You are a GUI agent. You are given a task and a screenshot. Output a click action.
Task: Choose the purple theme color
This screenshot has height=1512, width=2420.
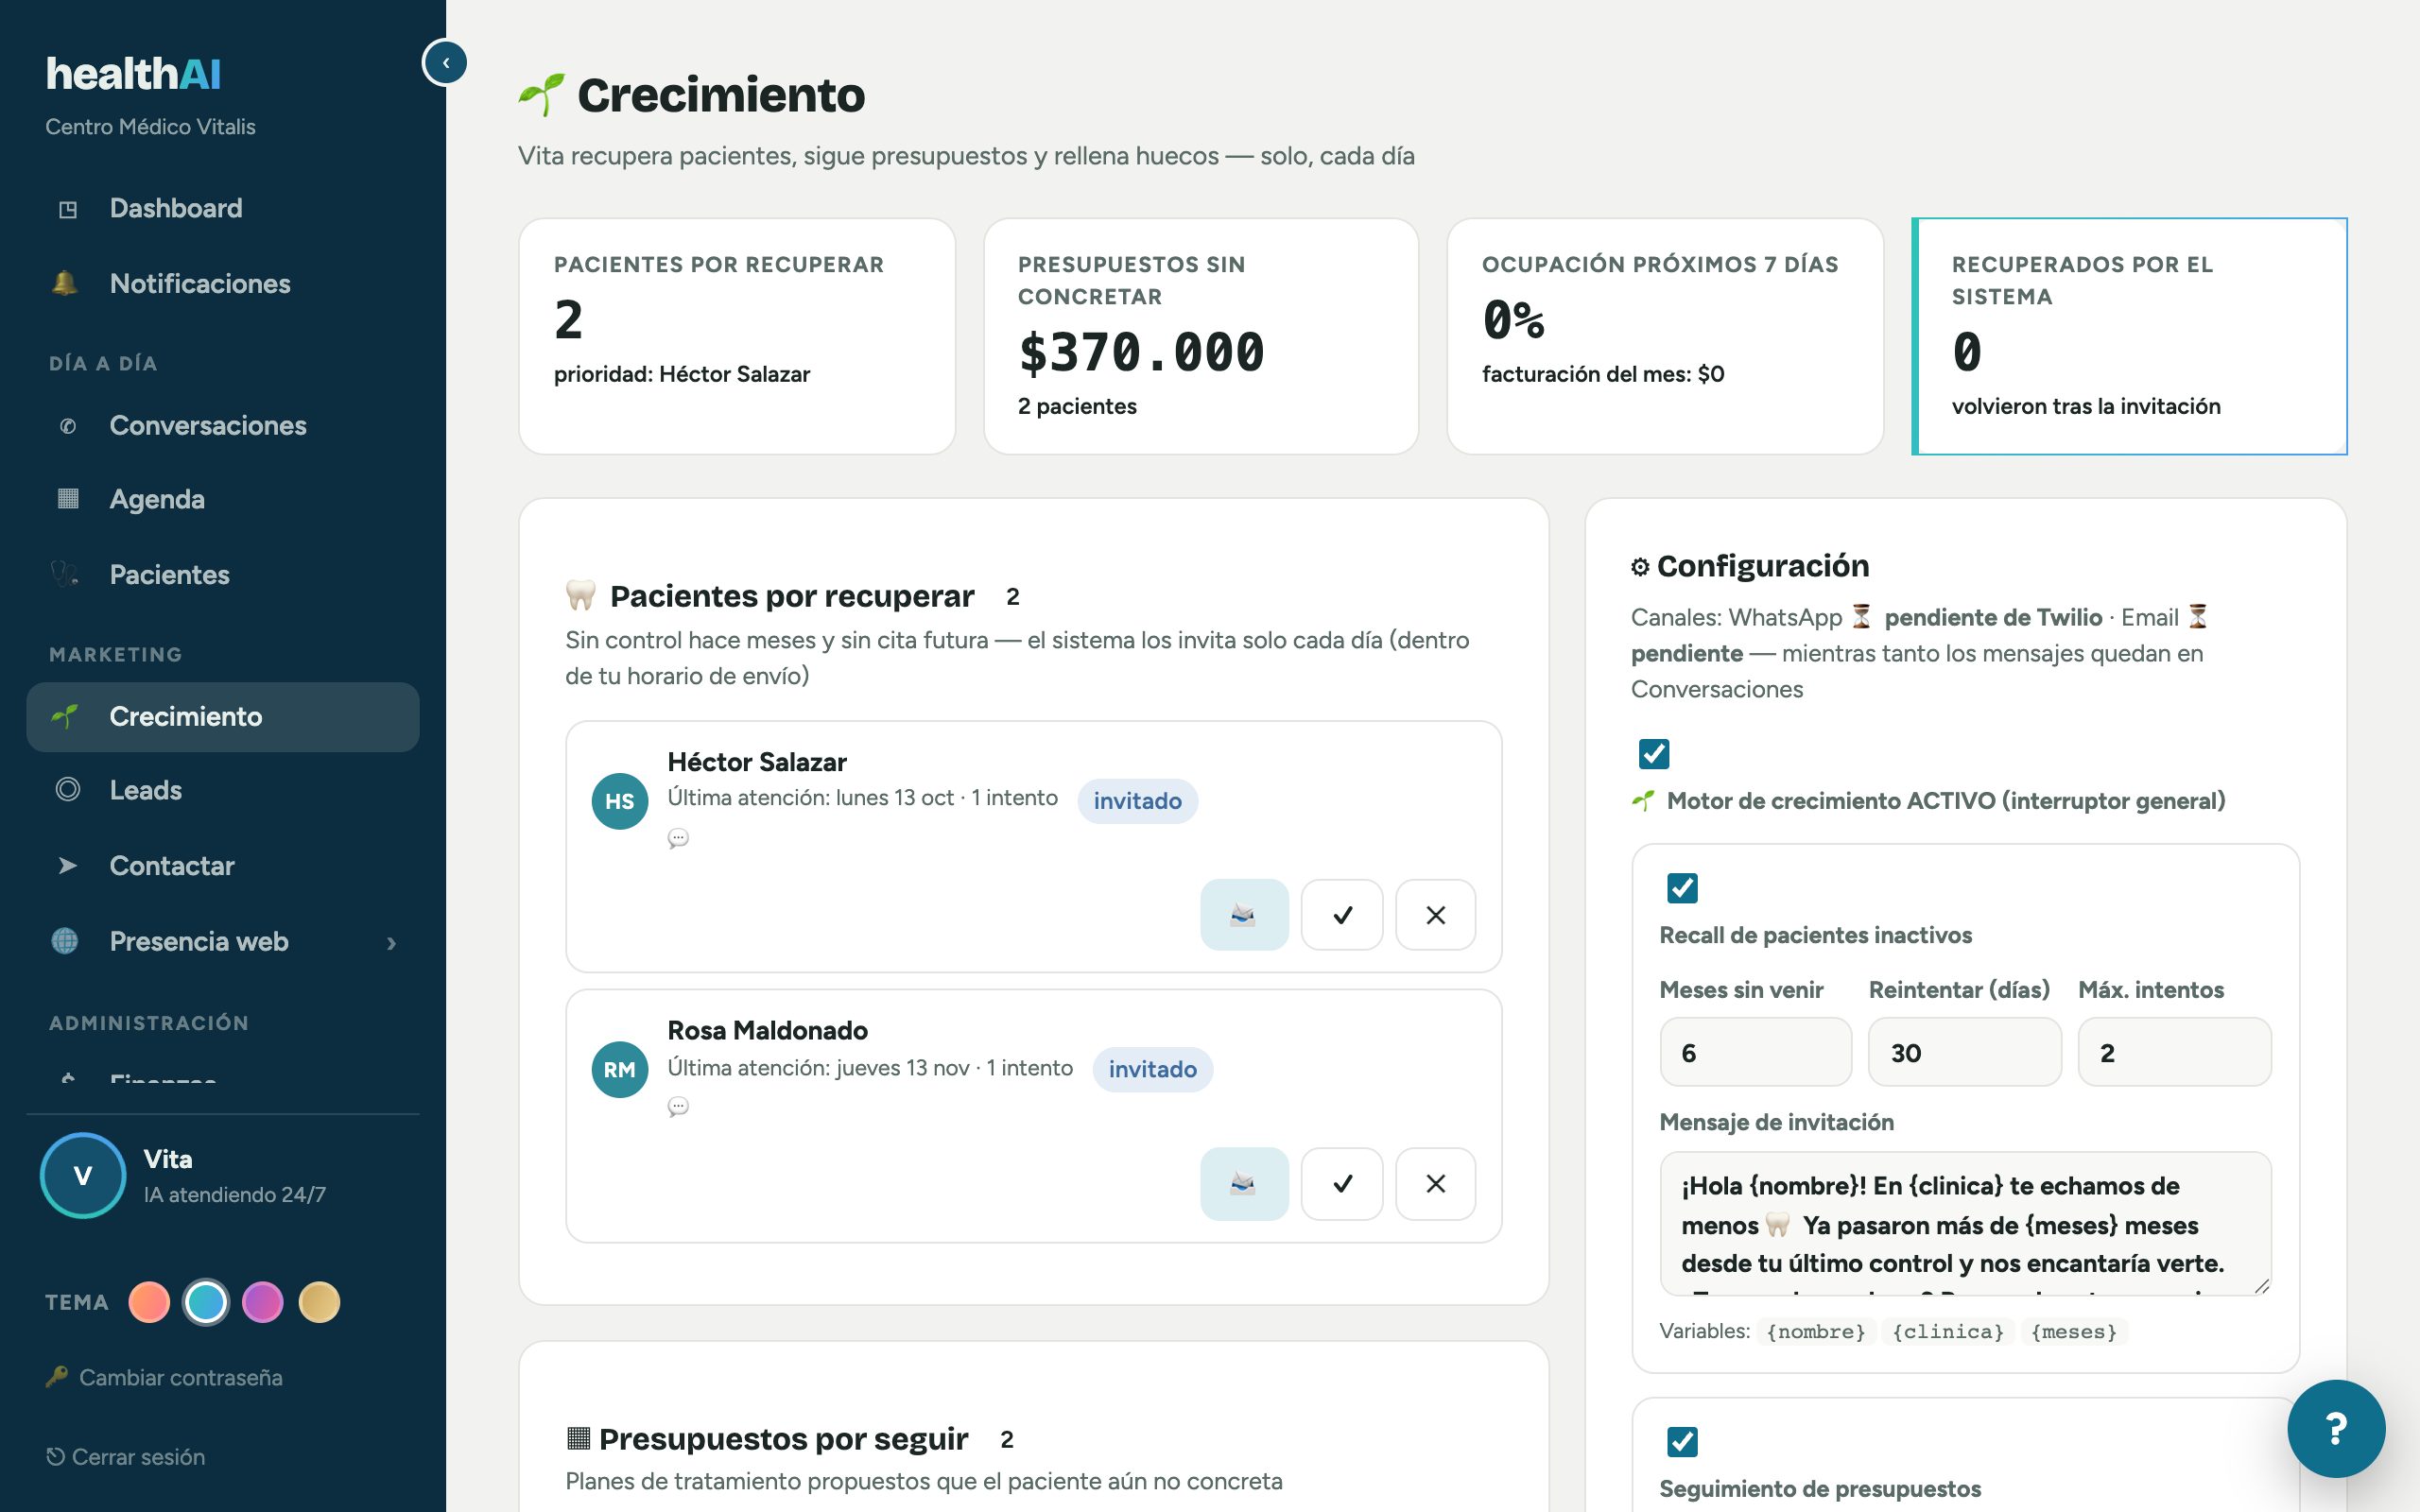pos(262,1303)
